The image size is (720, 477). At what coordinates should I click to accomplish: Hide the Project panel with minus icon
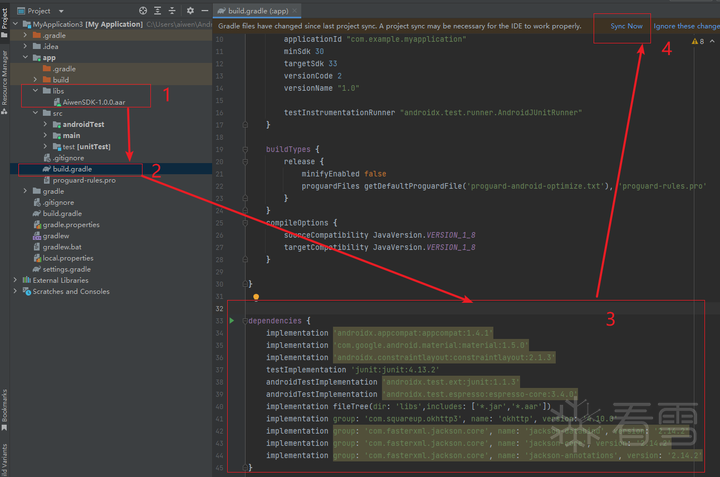204,11
